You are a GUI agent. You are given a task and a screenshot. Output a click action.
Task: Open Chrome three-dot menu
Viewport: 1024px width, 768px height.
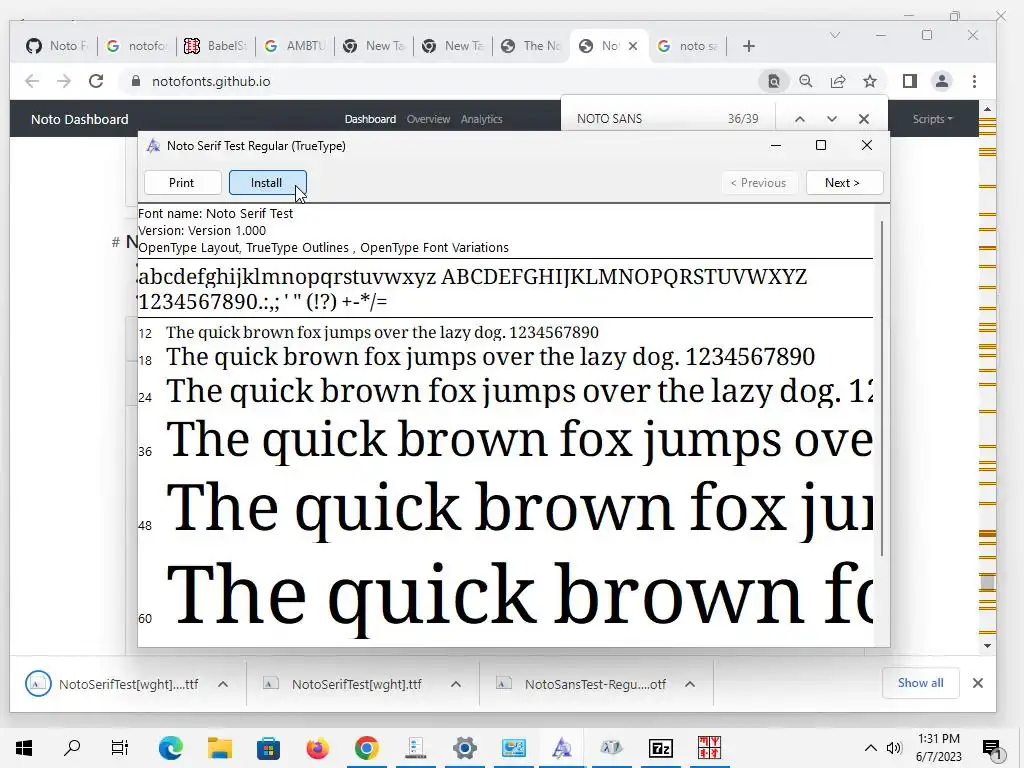pyautogui.click(x=974, y=81)
